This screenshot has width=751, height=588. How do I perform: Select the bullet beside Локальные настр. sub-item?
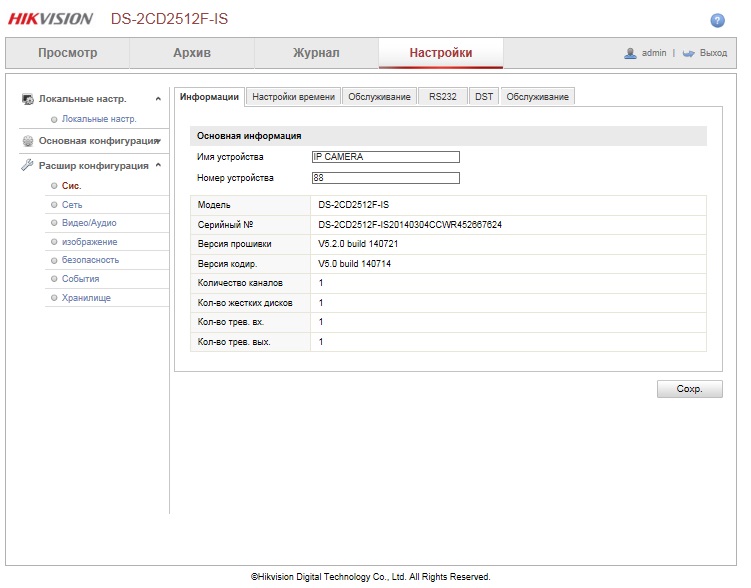click(x=54, y=119)
